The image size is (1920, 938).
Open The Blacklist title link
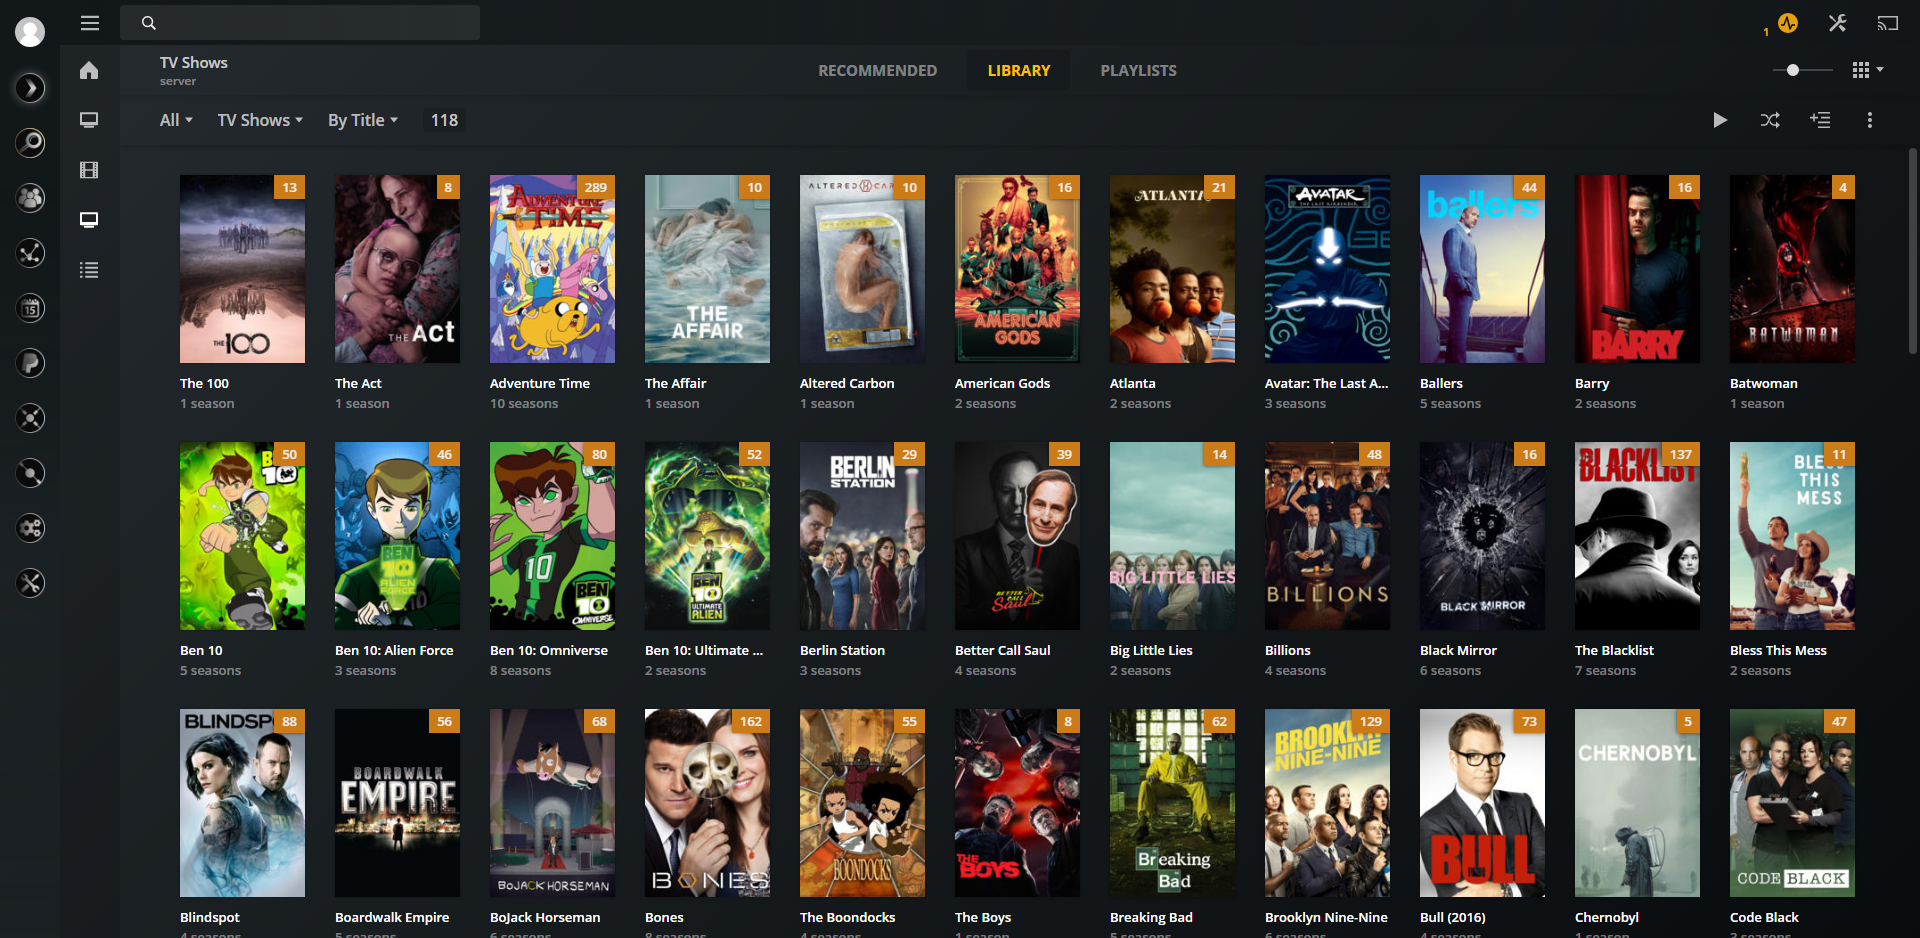(x=1614, y=650)
